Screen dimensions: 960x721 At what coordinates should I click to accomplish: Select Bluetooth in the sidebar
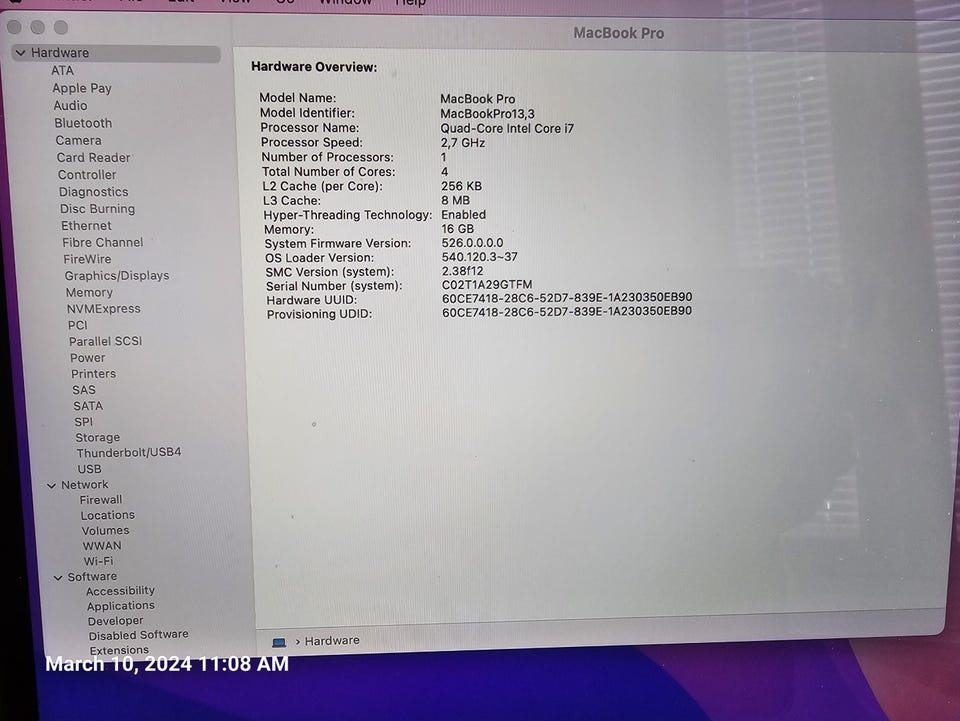pyautogui.click(x=83, y=123)
